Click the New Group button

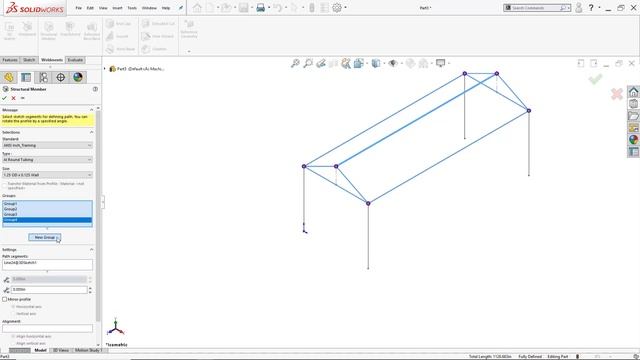[45, 237]
